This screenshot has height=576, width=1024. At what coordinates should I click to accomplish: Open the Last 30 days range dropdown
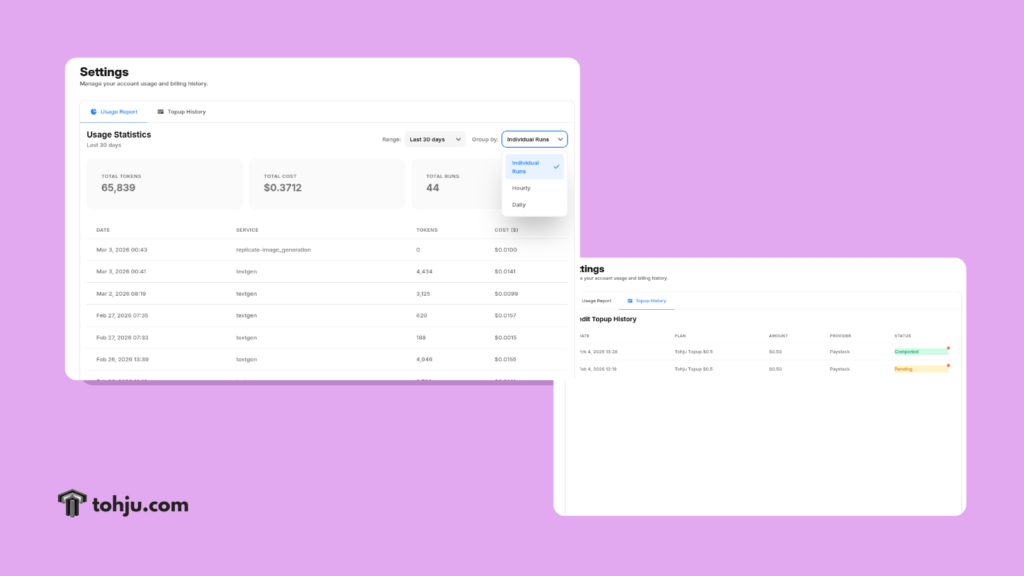pos(435,140)
